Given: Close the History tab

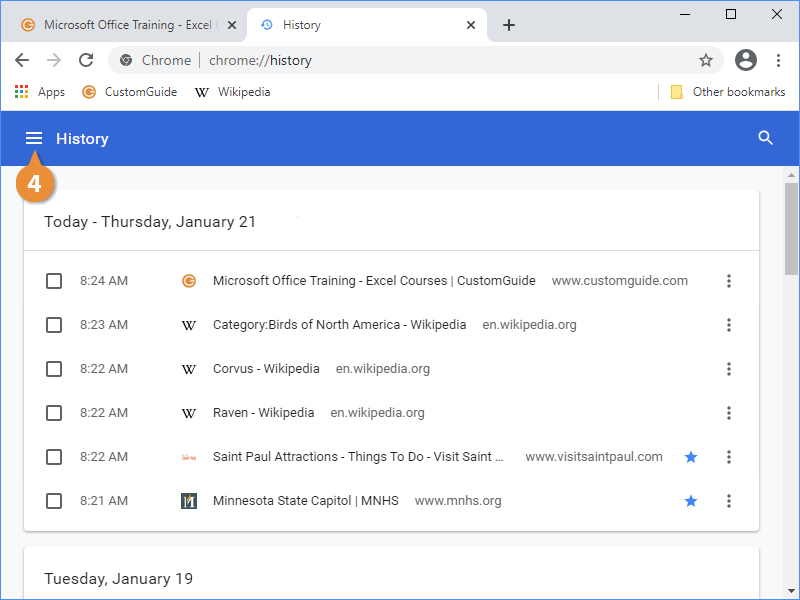Looking at the screenshot, I should click(x=471, y=25).
